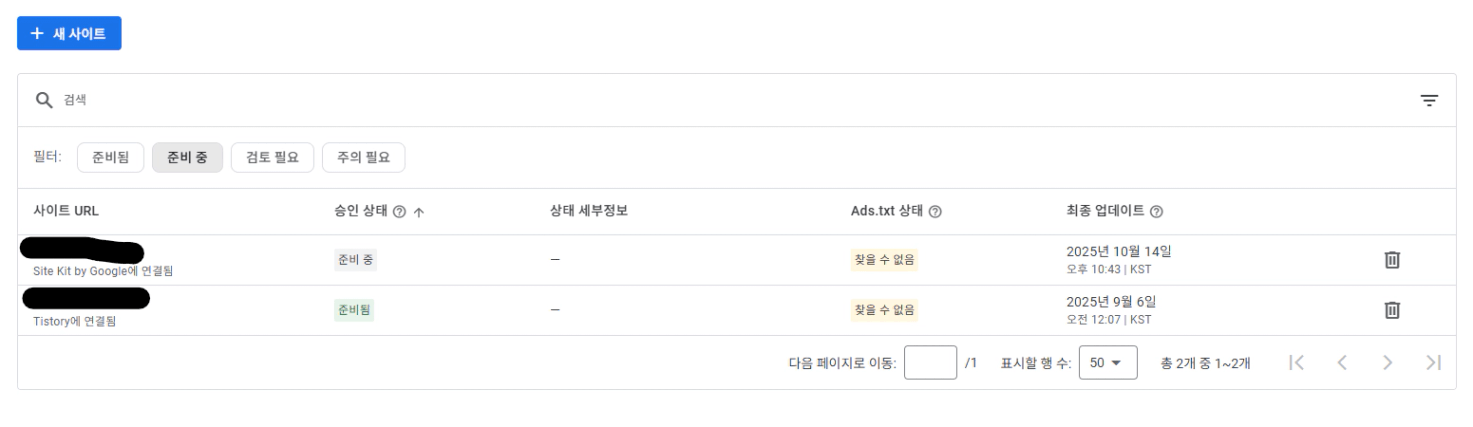
Task: Show help for 최종 업데이트 column
Action: [1156, 212]
